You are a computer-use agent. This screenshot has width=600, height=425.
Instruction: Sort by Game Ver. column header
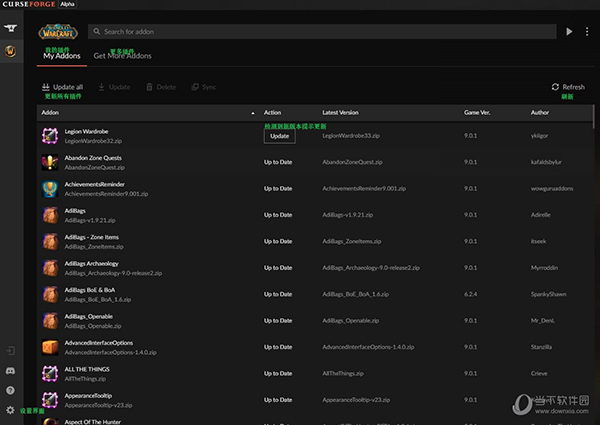(477, 112)
